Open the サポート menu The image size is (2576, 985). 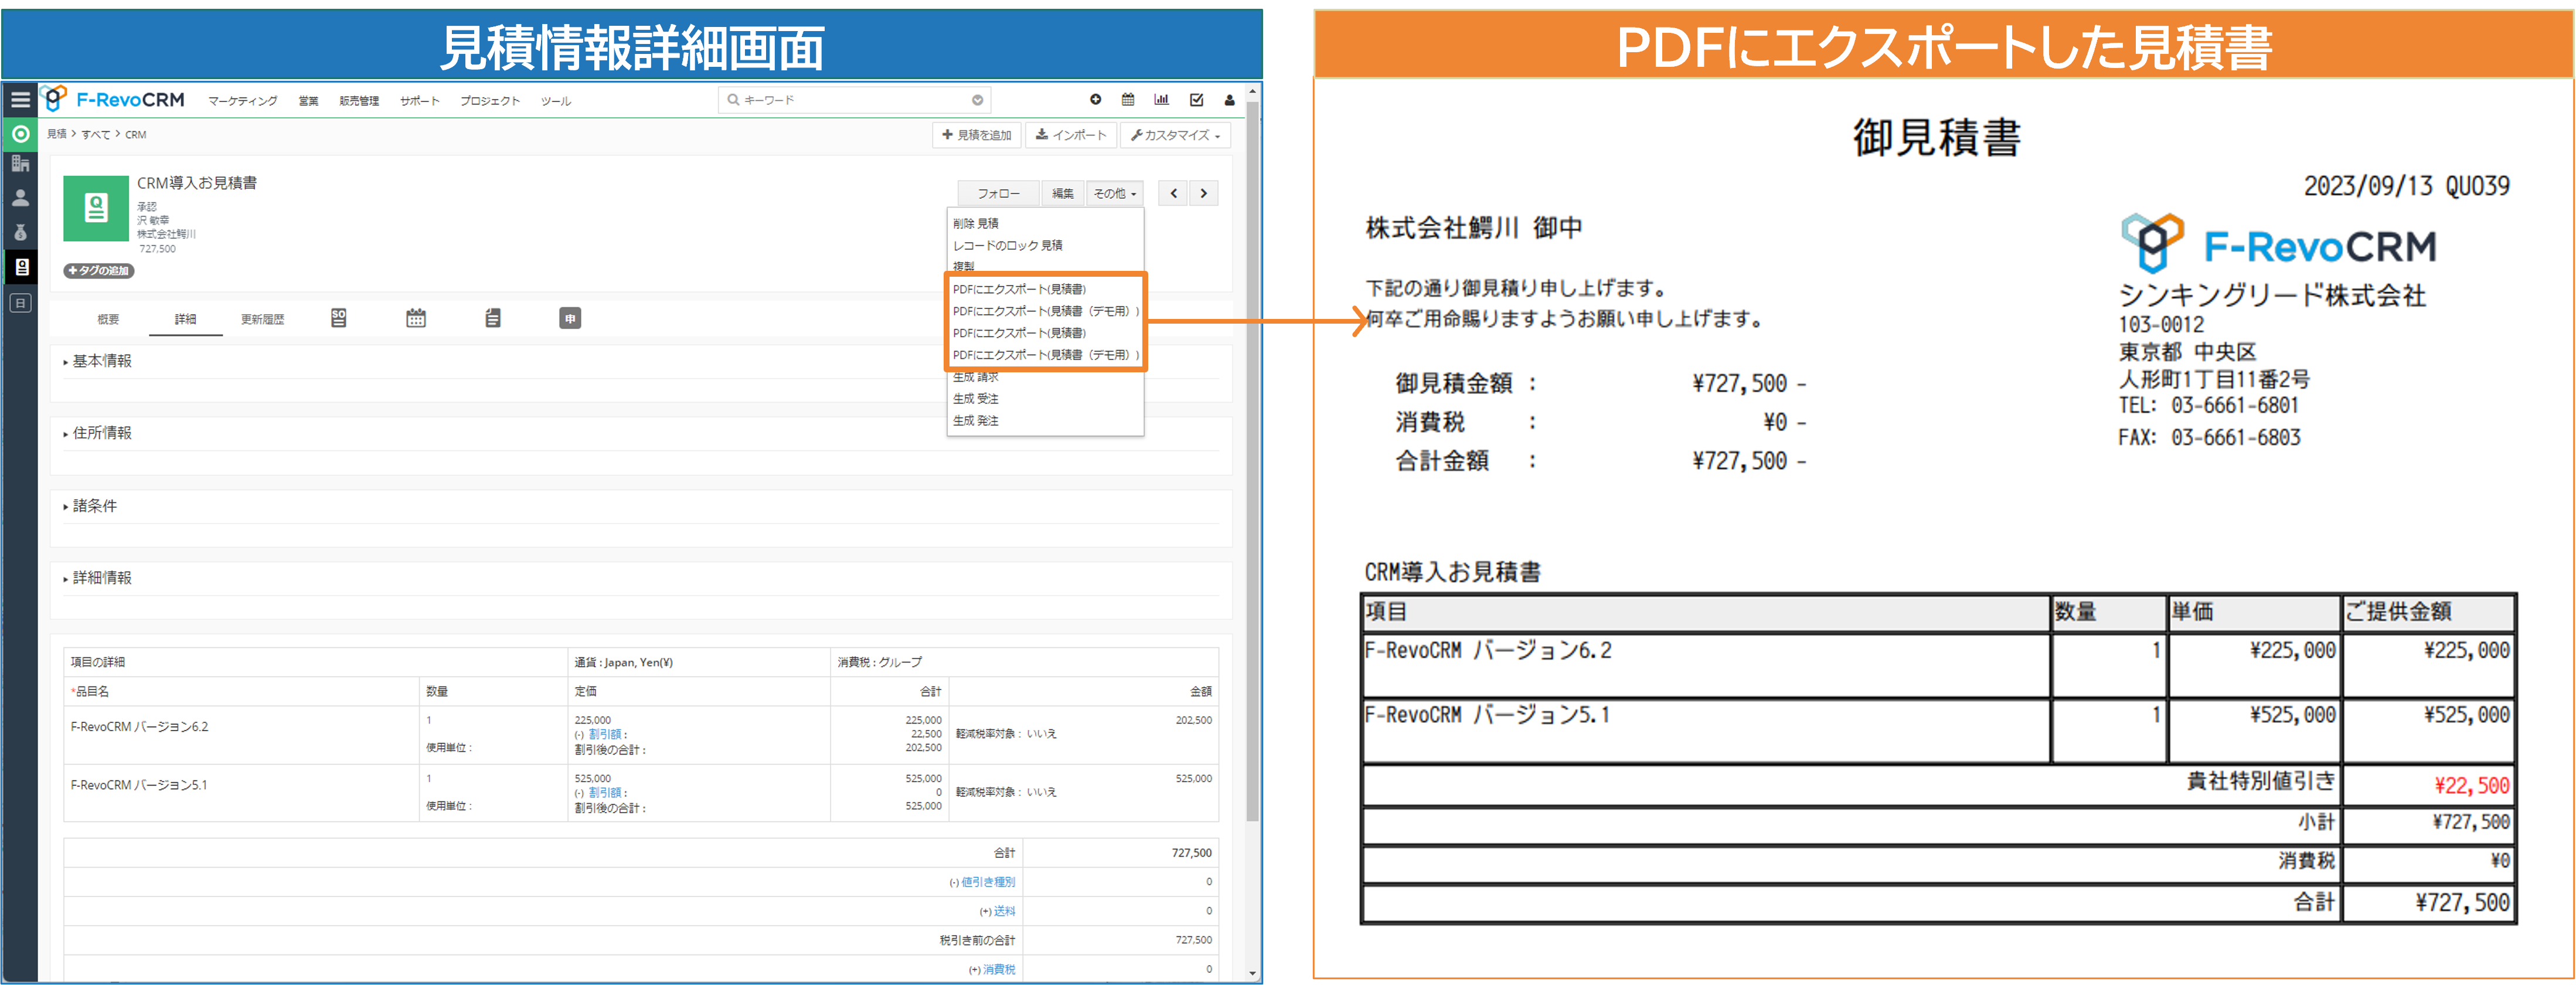pyautogui.click(x=420, y=101)
